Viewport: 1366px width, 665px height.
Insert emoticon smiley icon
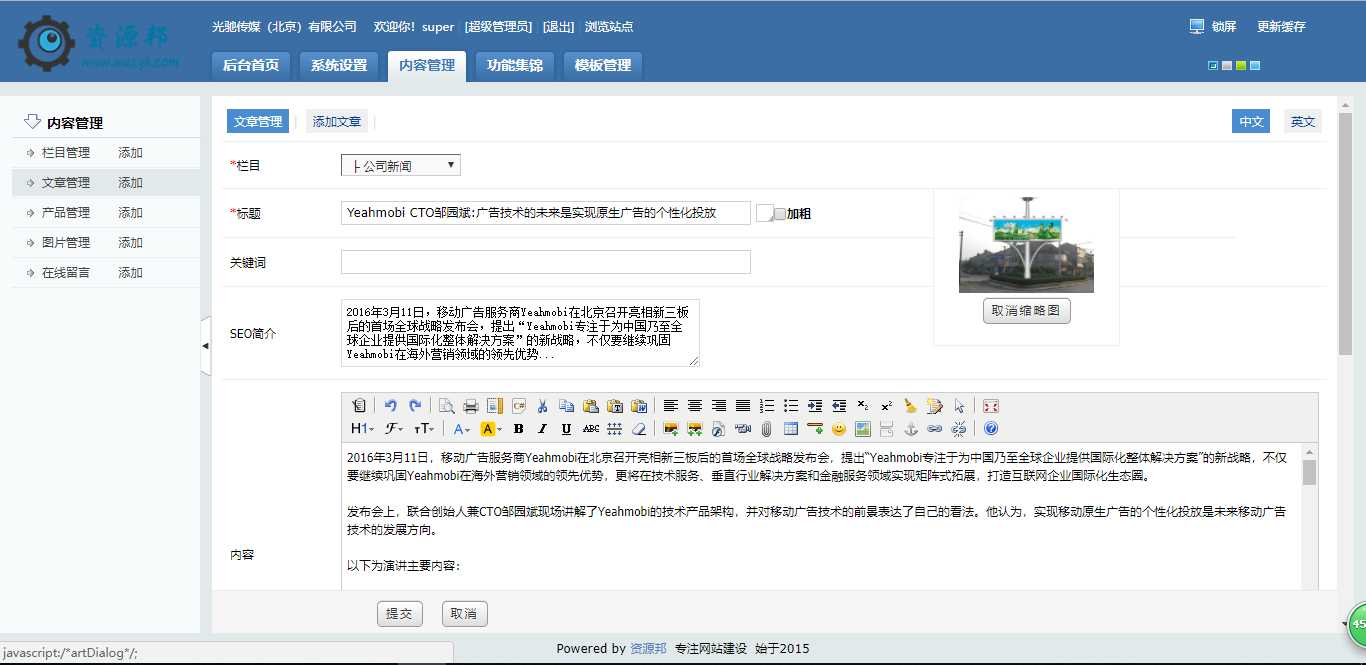839,429
